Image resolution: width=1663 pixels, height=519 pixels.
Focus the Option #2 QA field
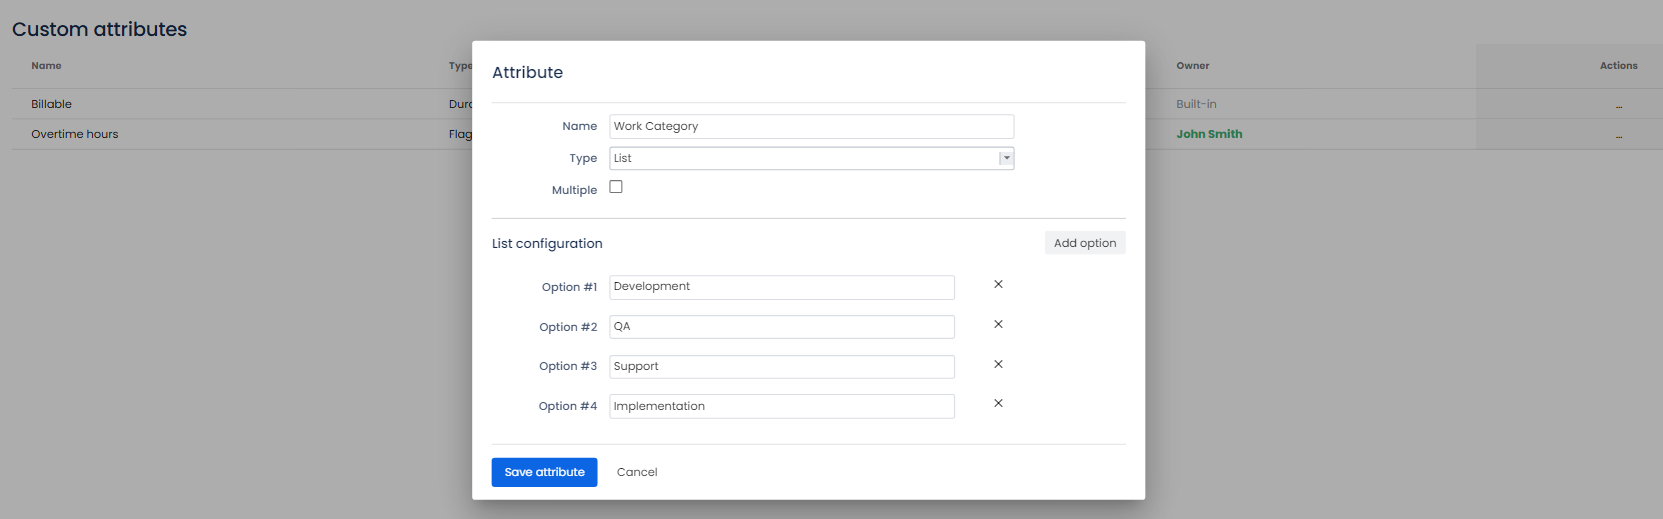pos(781,327)
